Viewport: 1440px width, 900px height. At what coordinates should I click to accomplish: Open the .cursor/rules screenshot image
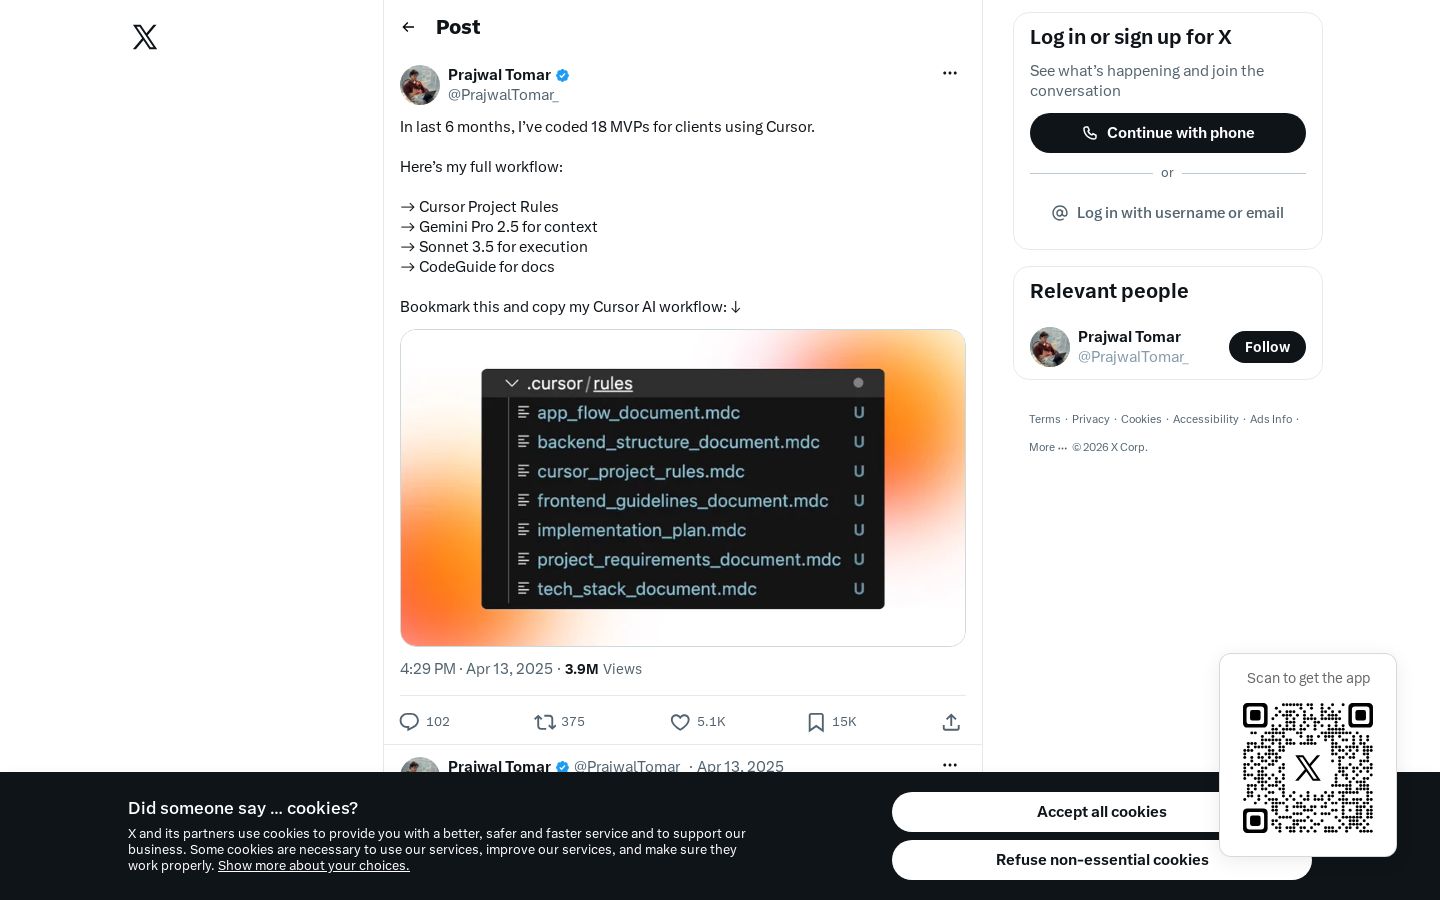point(683,488)
